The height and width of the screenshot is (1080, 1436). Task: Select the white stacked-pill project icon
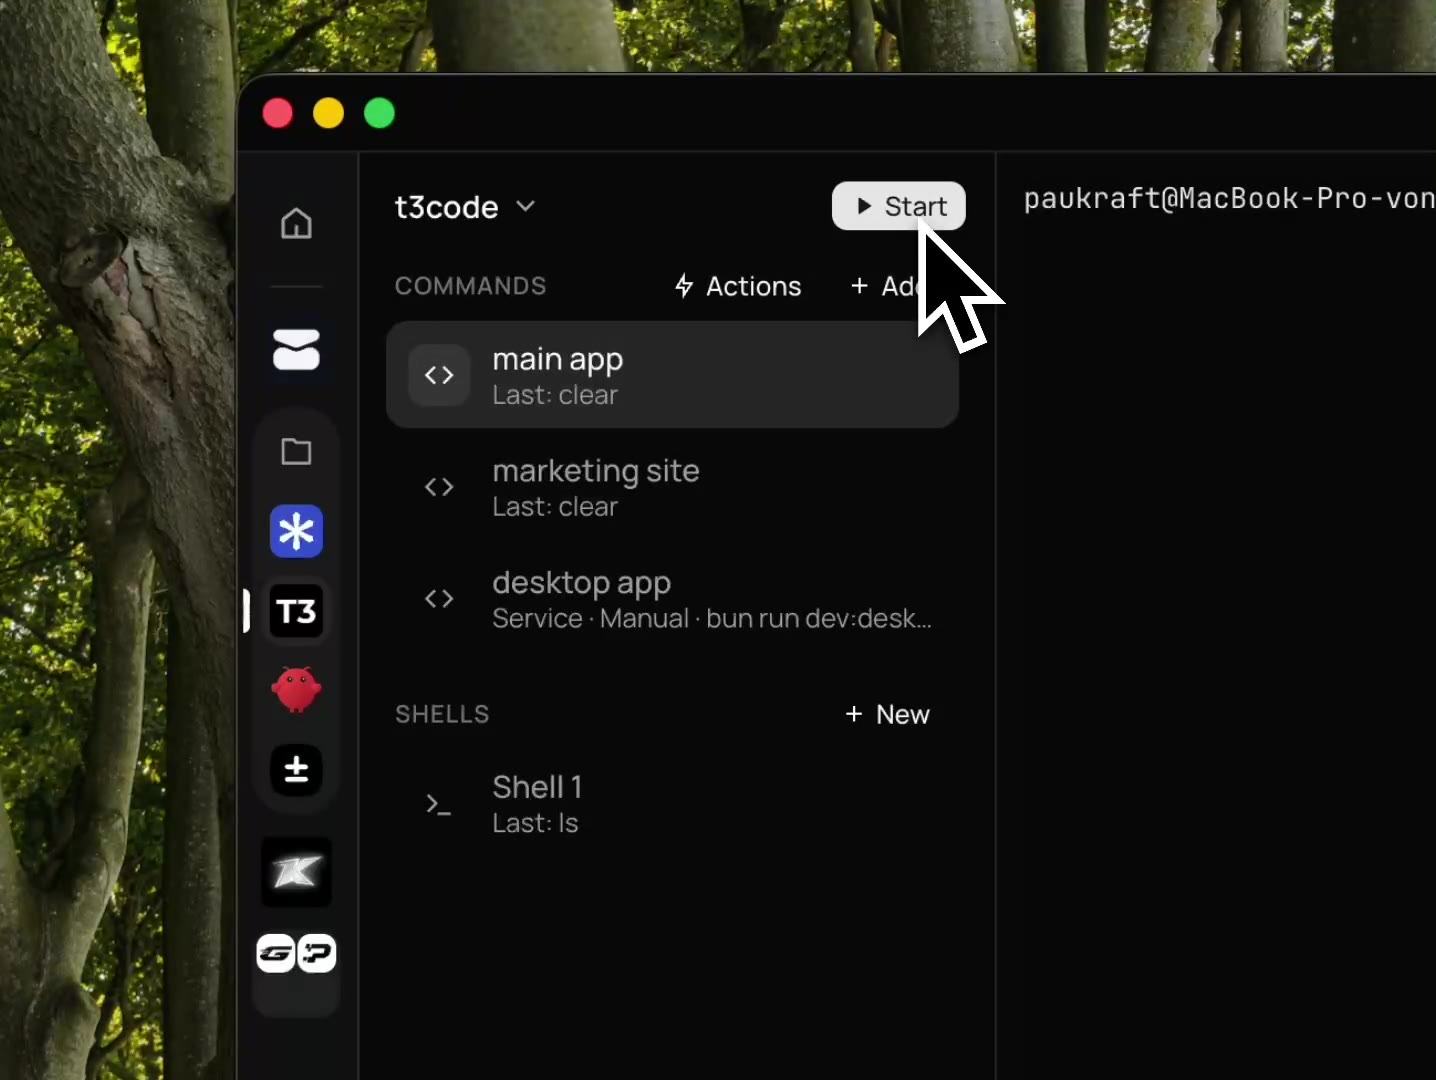coord(296,350)
